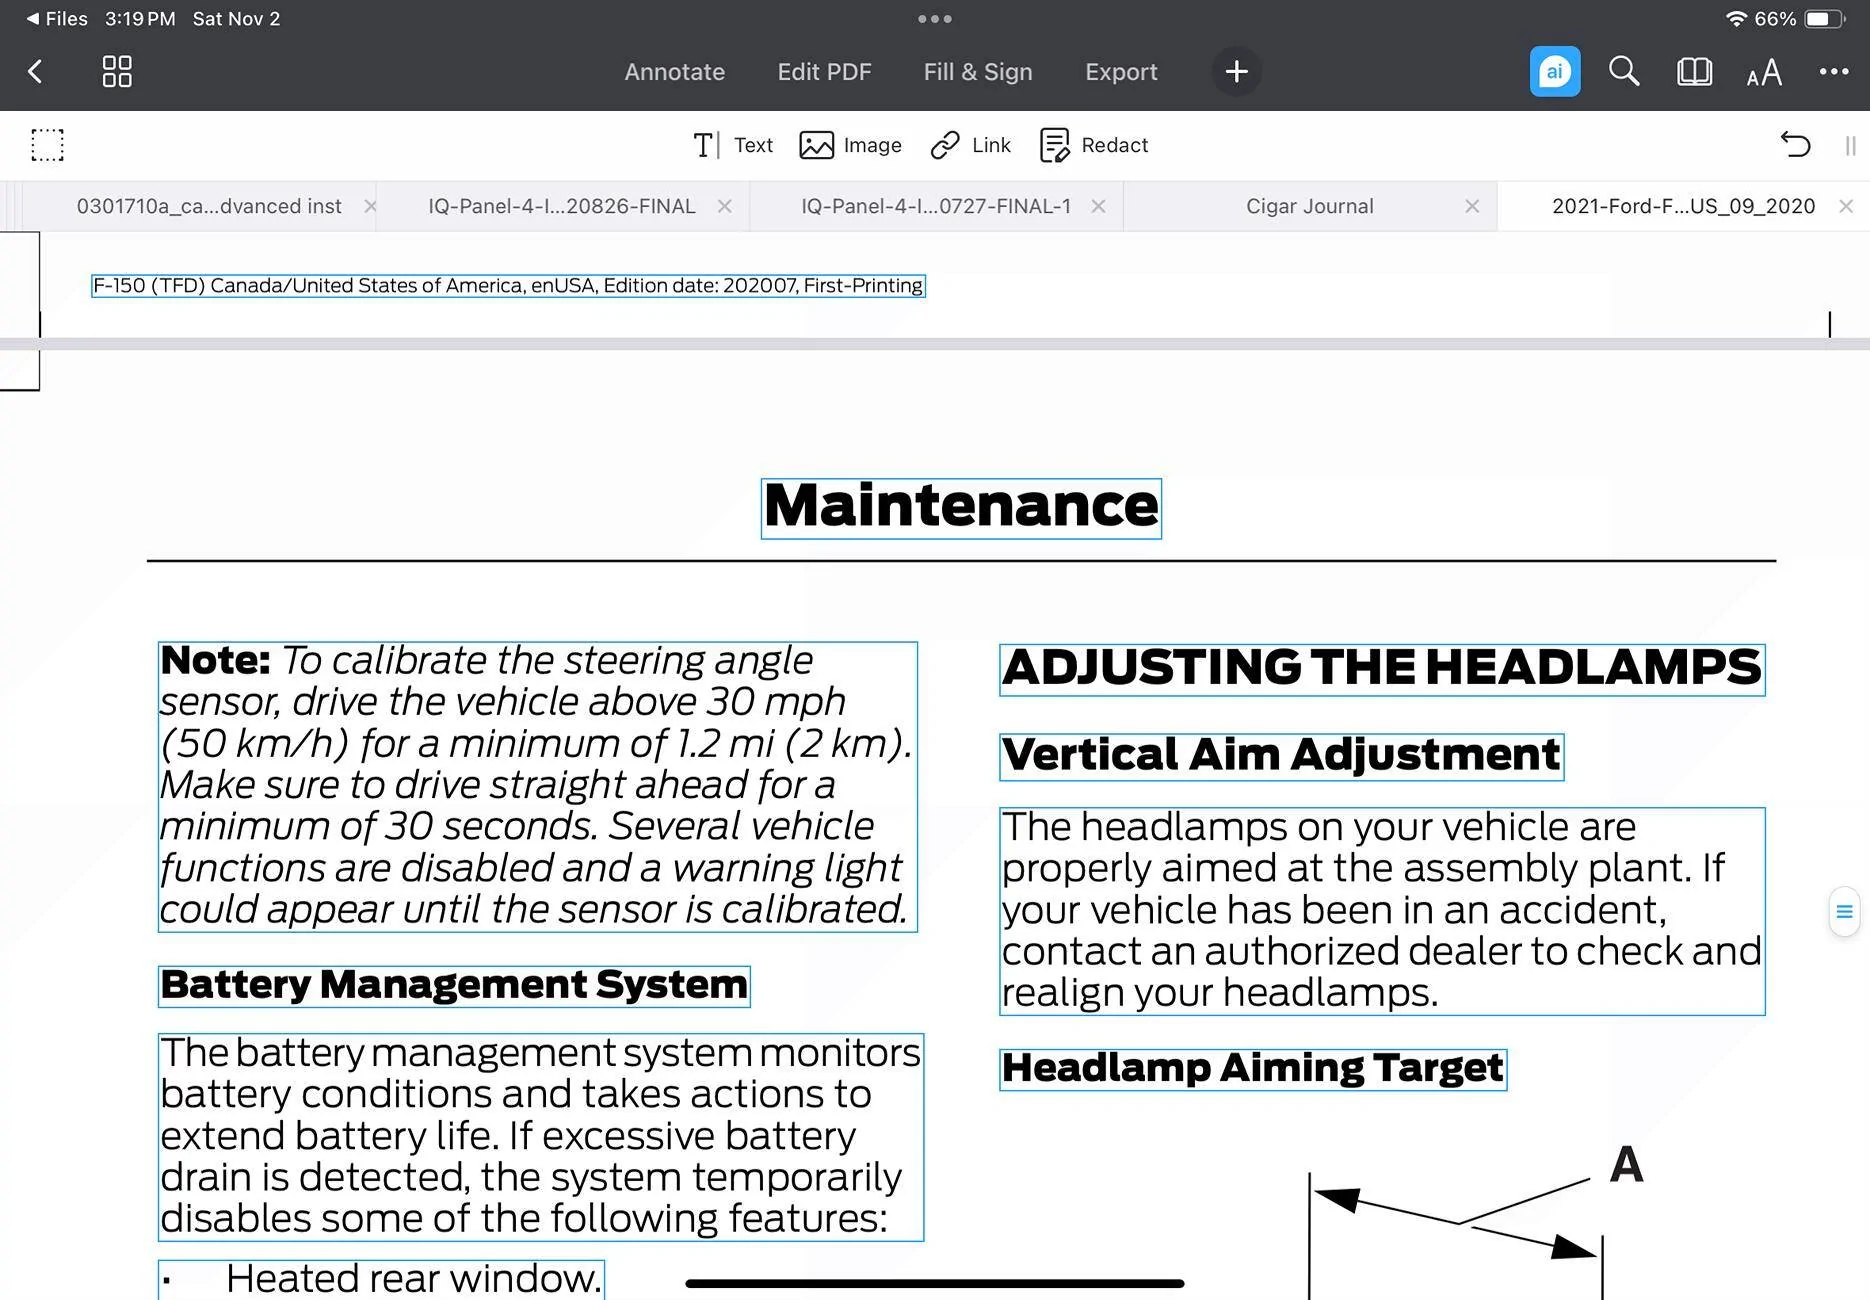Tap the battery indicator in status bar
The image size is (1870, 1300).
[1824, 19]
